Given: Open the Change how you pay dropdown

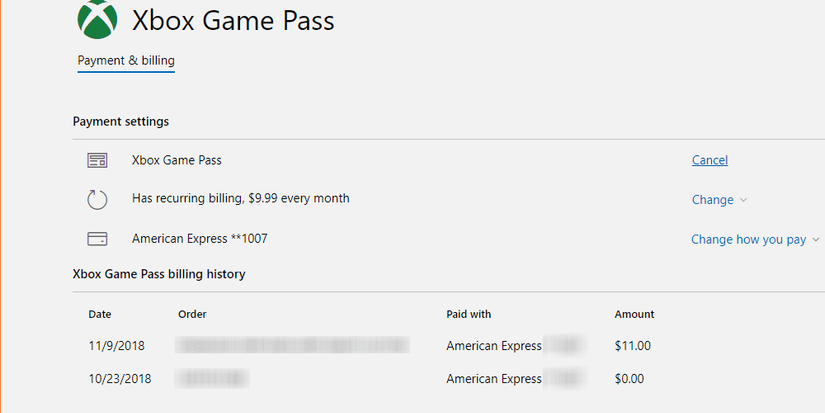Looking at the screenshot, I should coord(748,240).
